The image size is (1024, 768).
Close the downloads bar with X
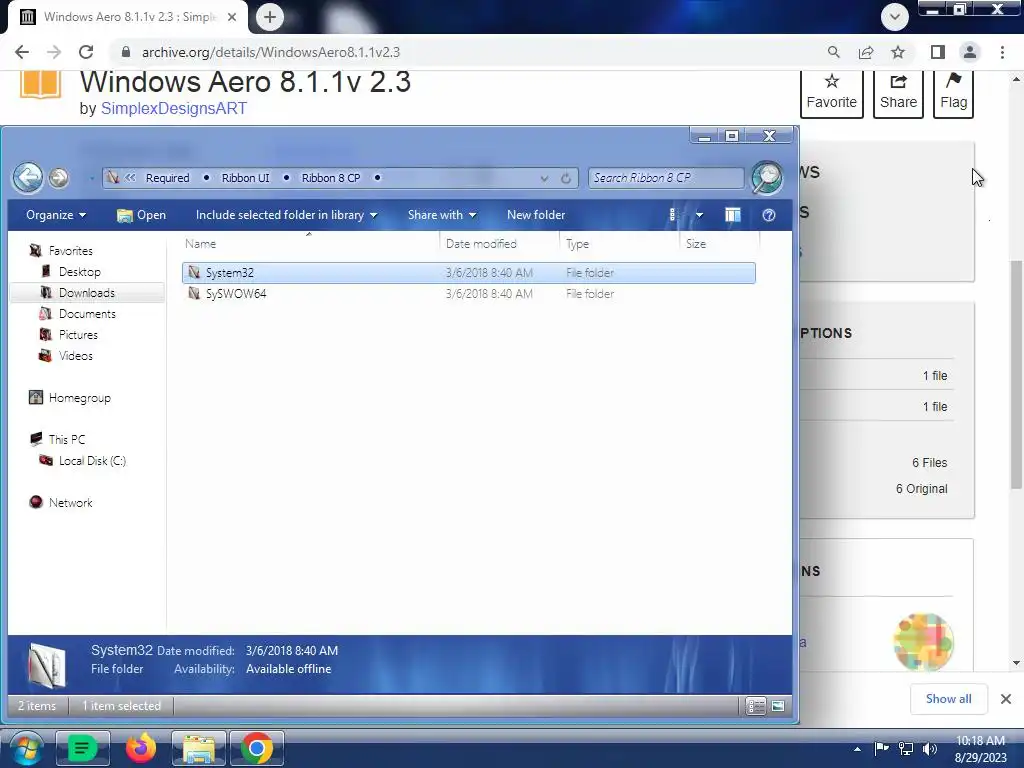(x=1006, y=699)
